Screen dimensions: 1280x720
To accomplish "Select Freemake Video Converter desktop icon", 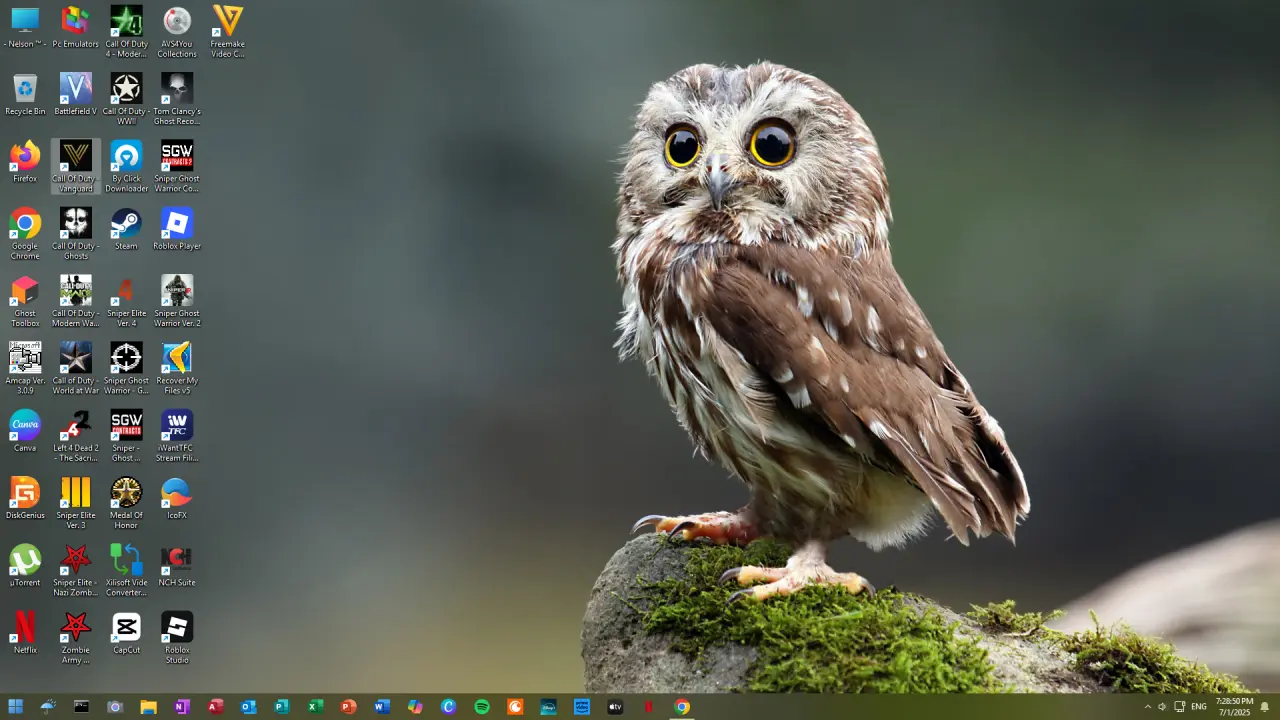I will point(228,32).
